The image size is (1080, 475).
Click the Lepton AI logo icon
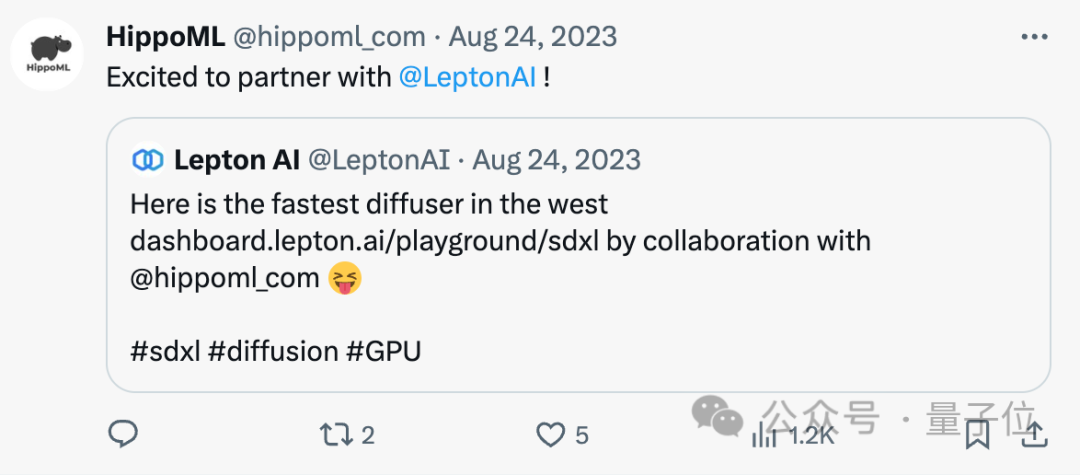click(x=147, y=160)
